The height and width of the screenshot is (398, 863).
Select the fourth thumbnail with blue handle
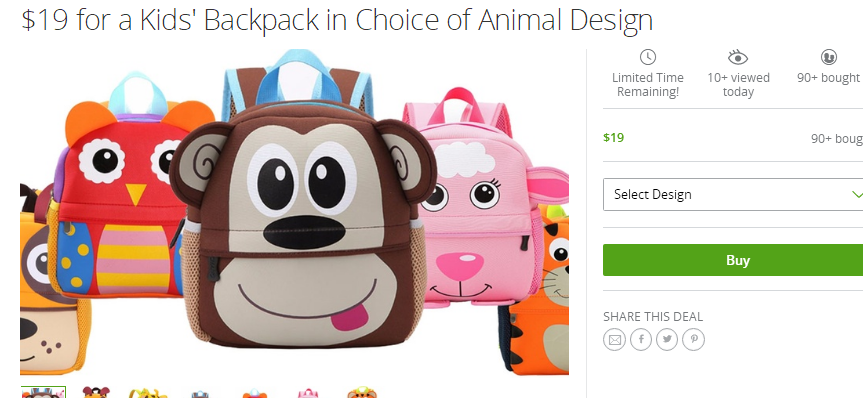click(200, 394)
